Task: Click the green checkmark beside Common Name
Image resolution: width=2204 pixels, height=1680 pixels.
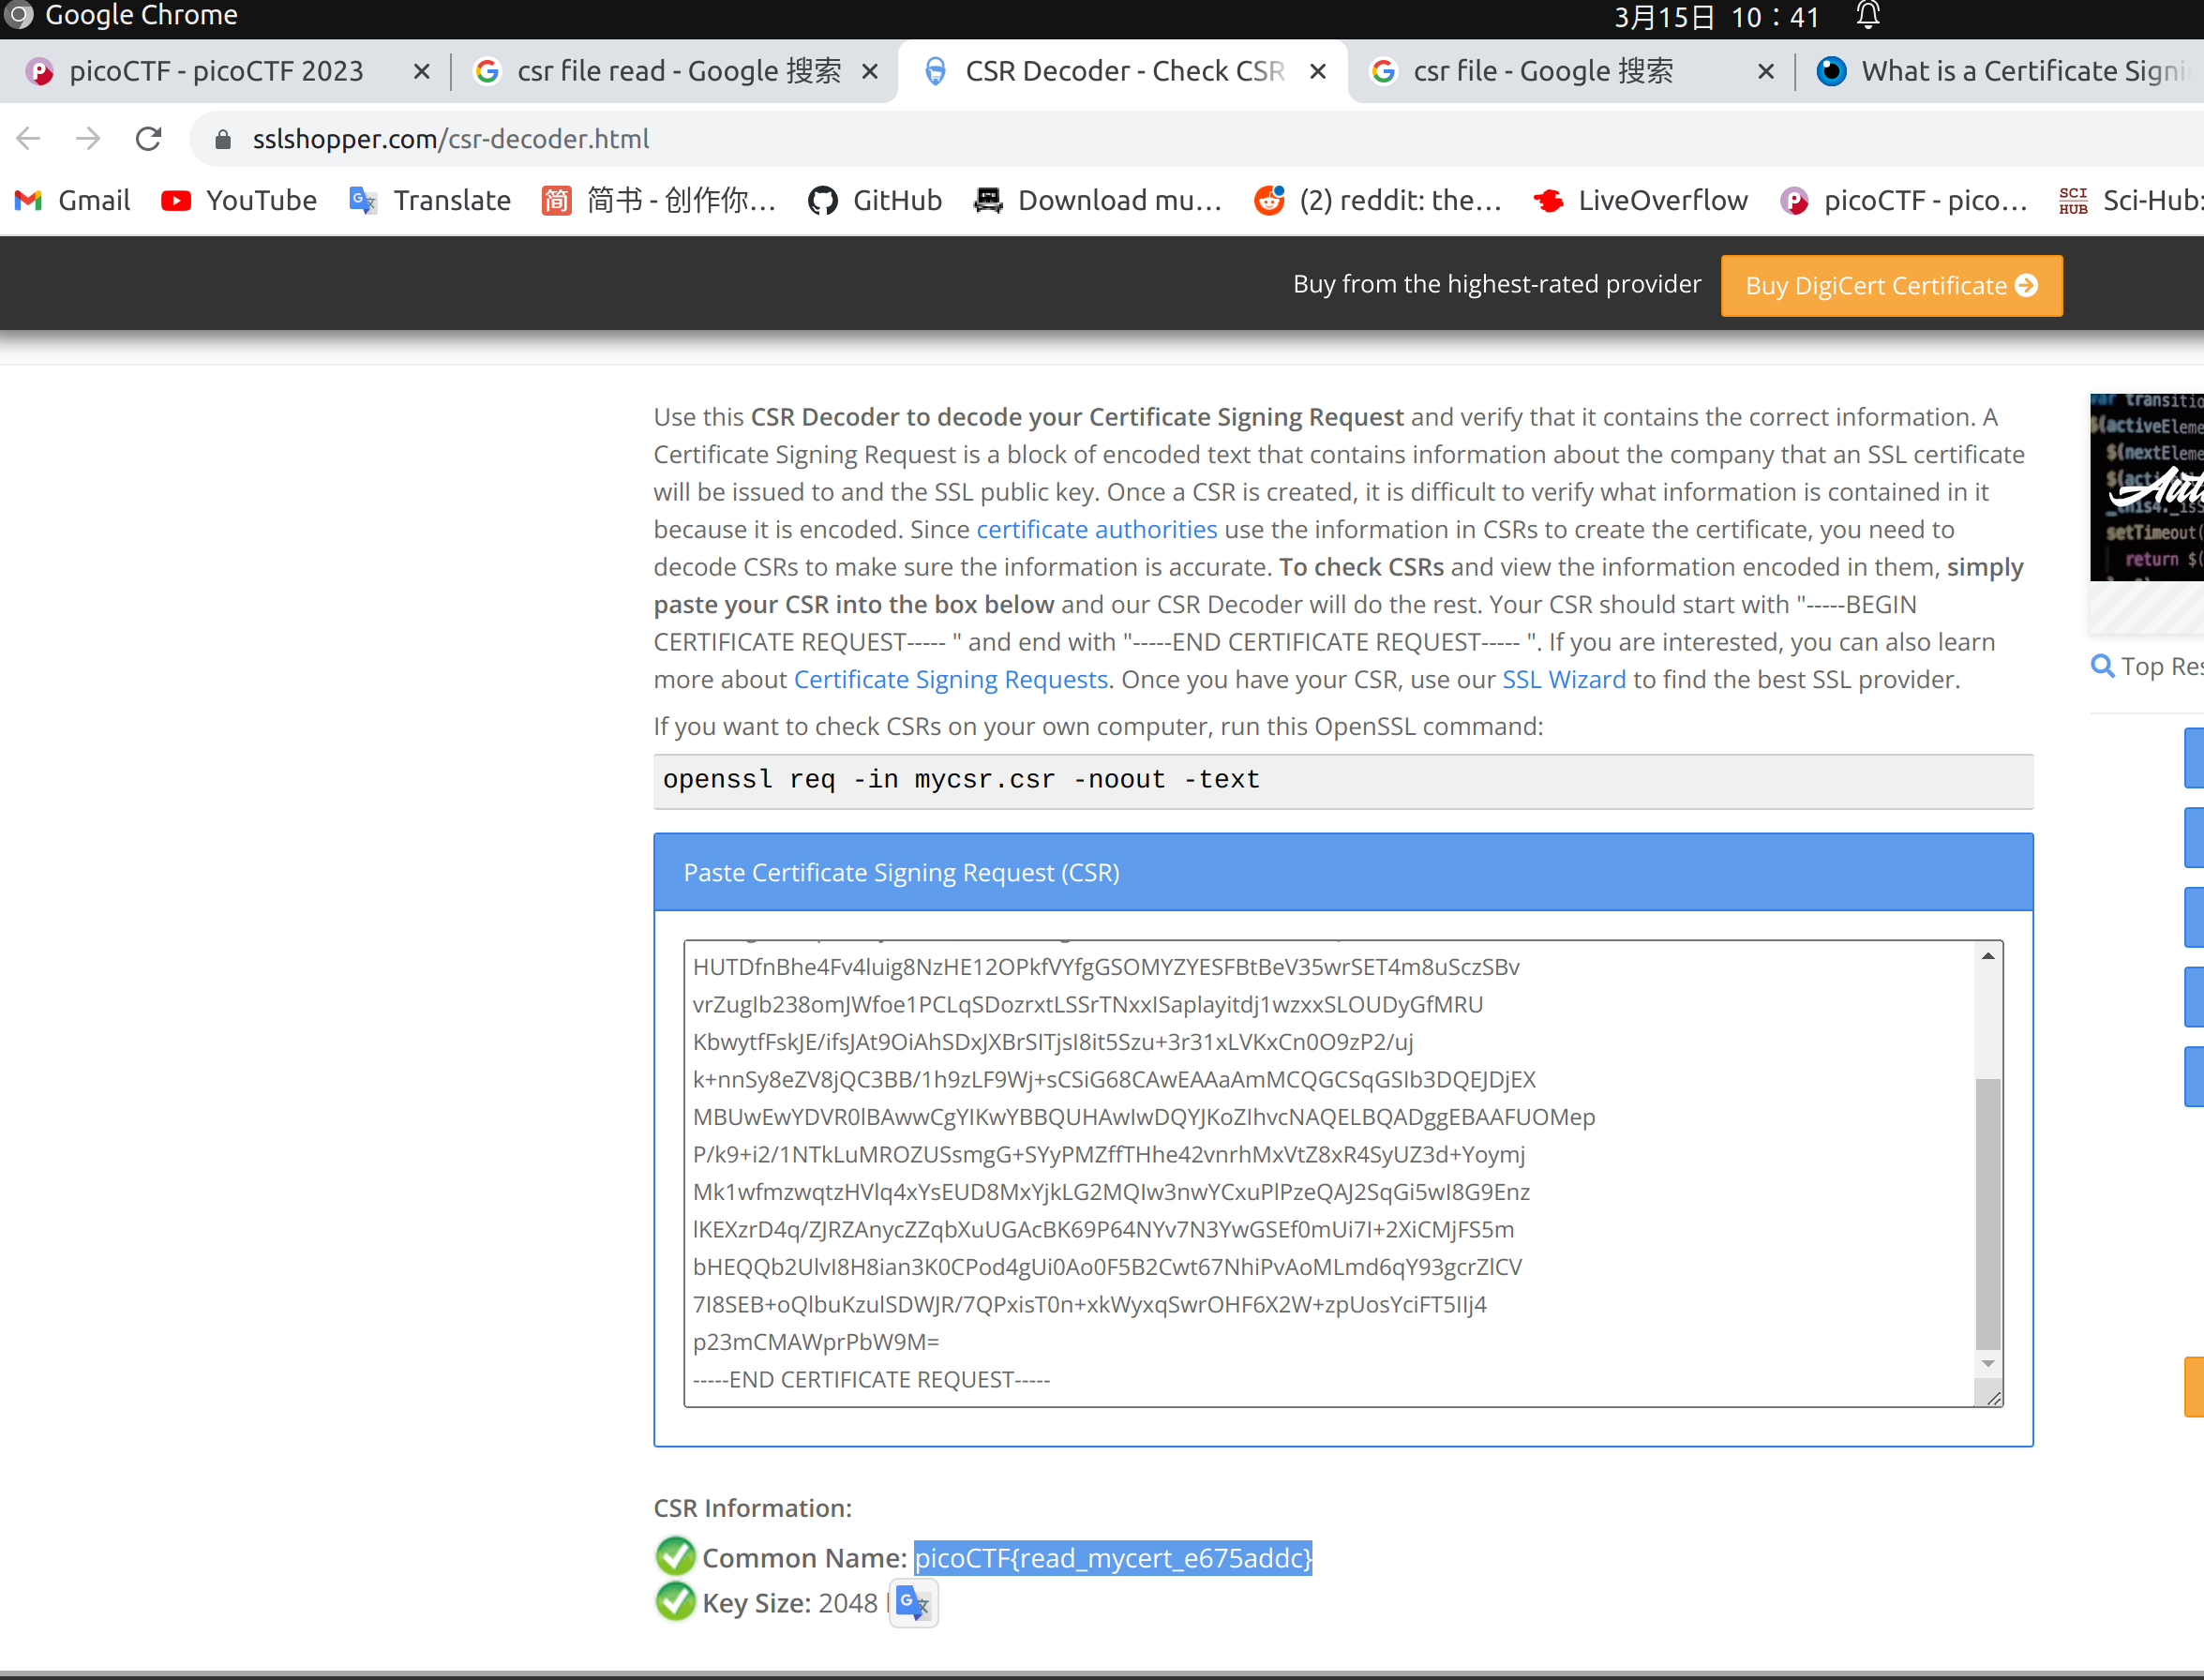Action: 675,1556
